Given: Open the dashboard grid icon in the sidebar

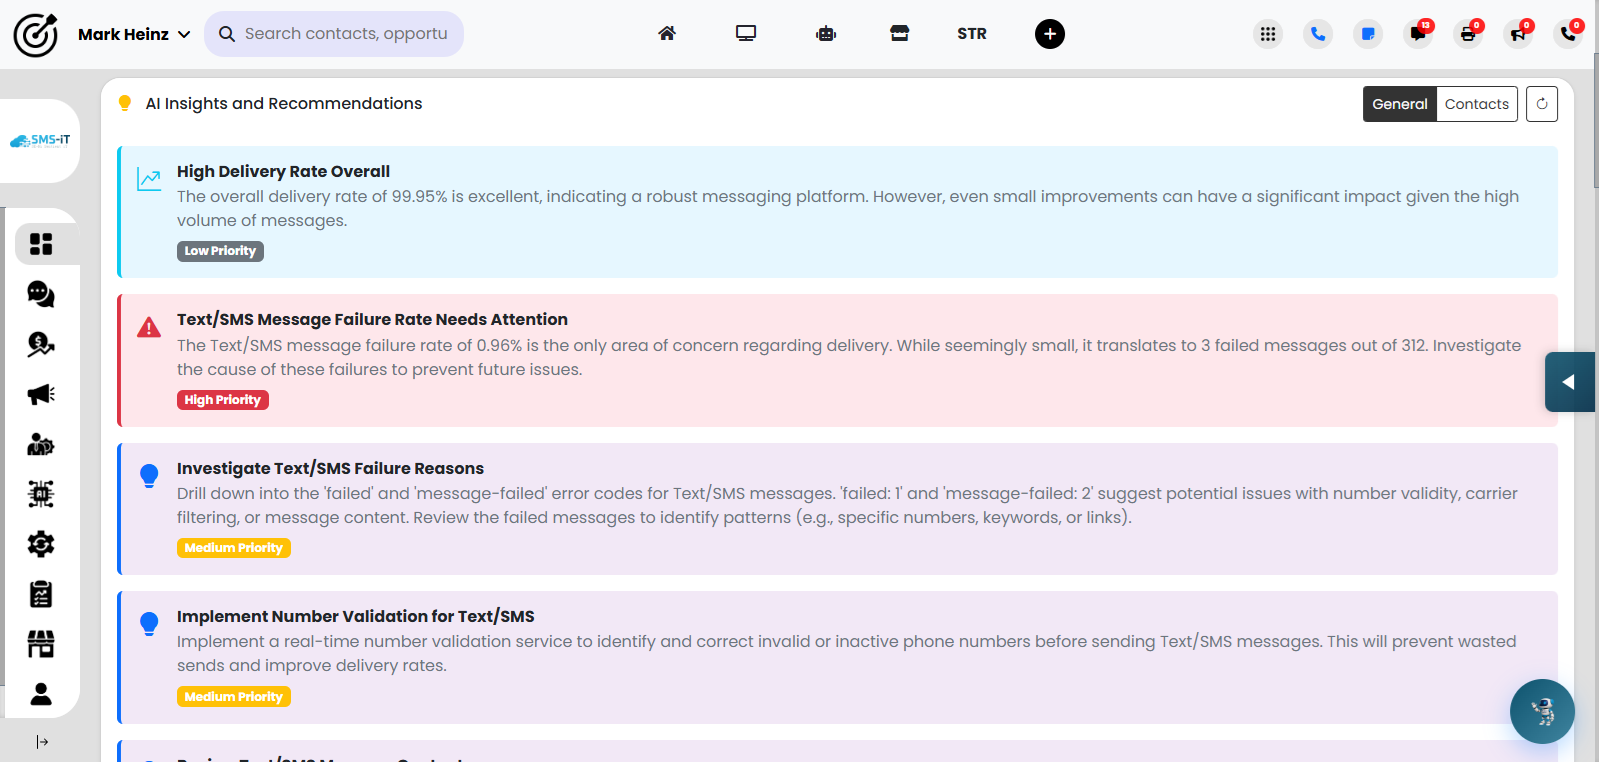Looking at the screenshot, I should [x=41, y=244].
